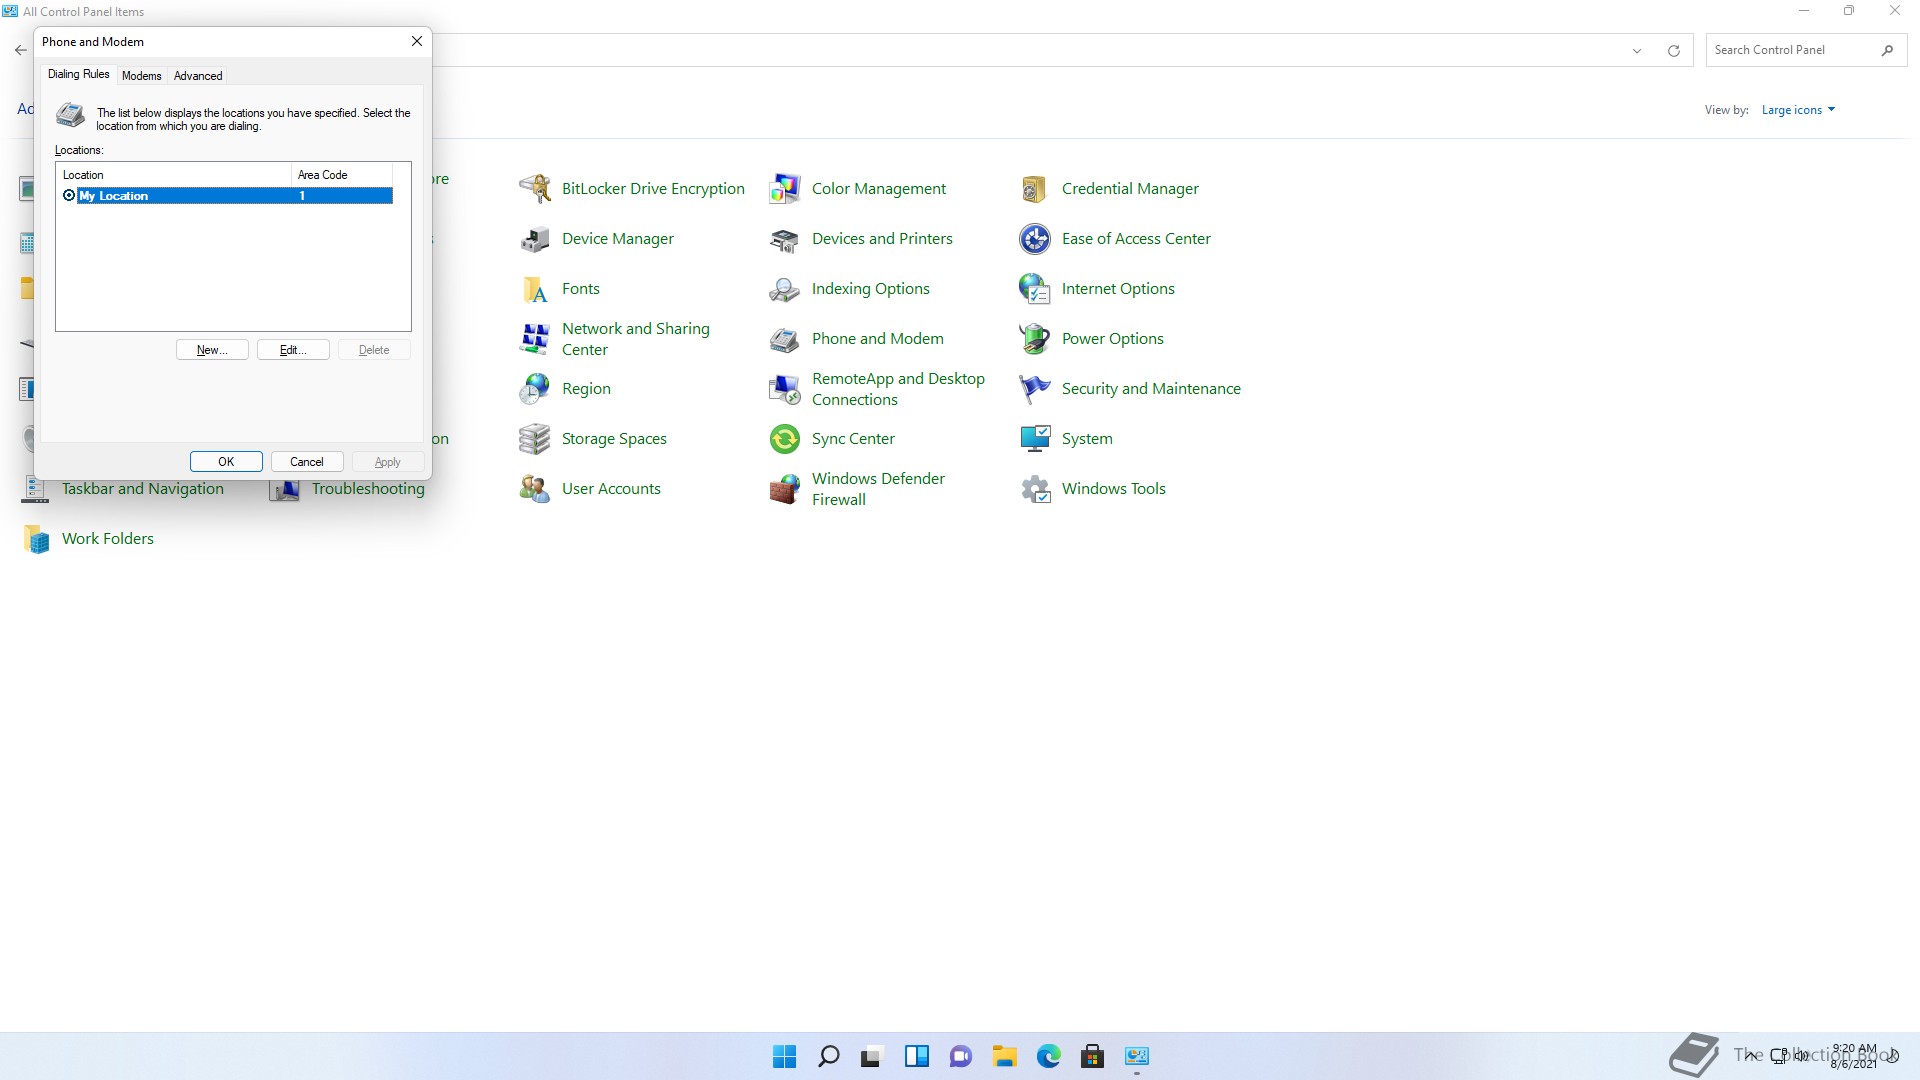Open the View by Large icons dropdown

coord(1798,110)
